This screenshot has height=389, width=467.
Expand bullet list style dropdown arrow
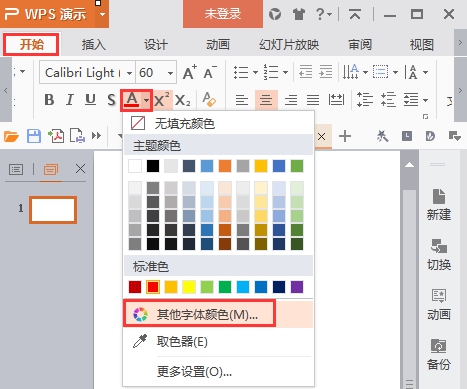point(255,72)
